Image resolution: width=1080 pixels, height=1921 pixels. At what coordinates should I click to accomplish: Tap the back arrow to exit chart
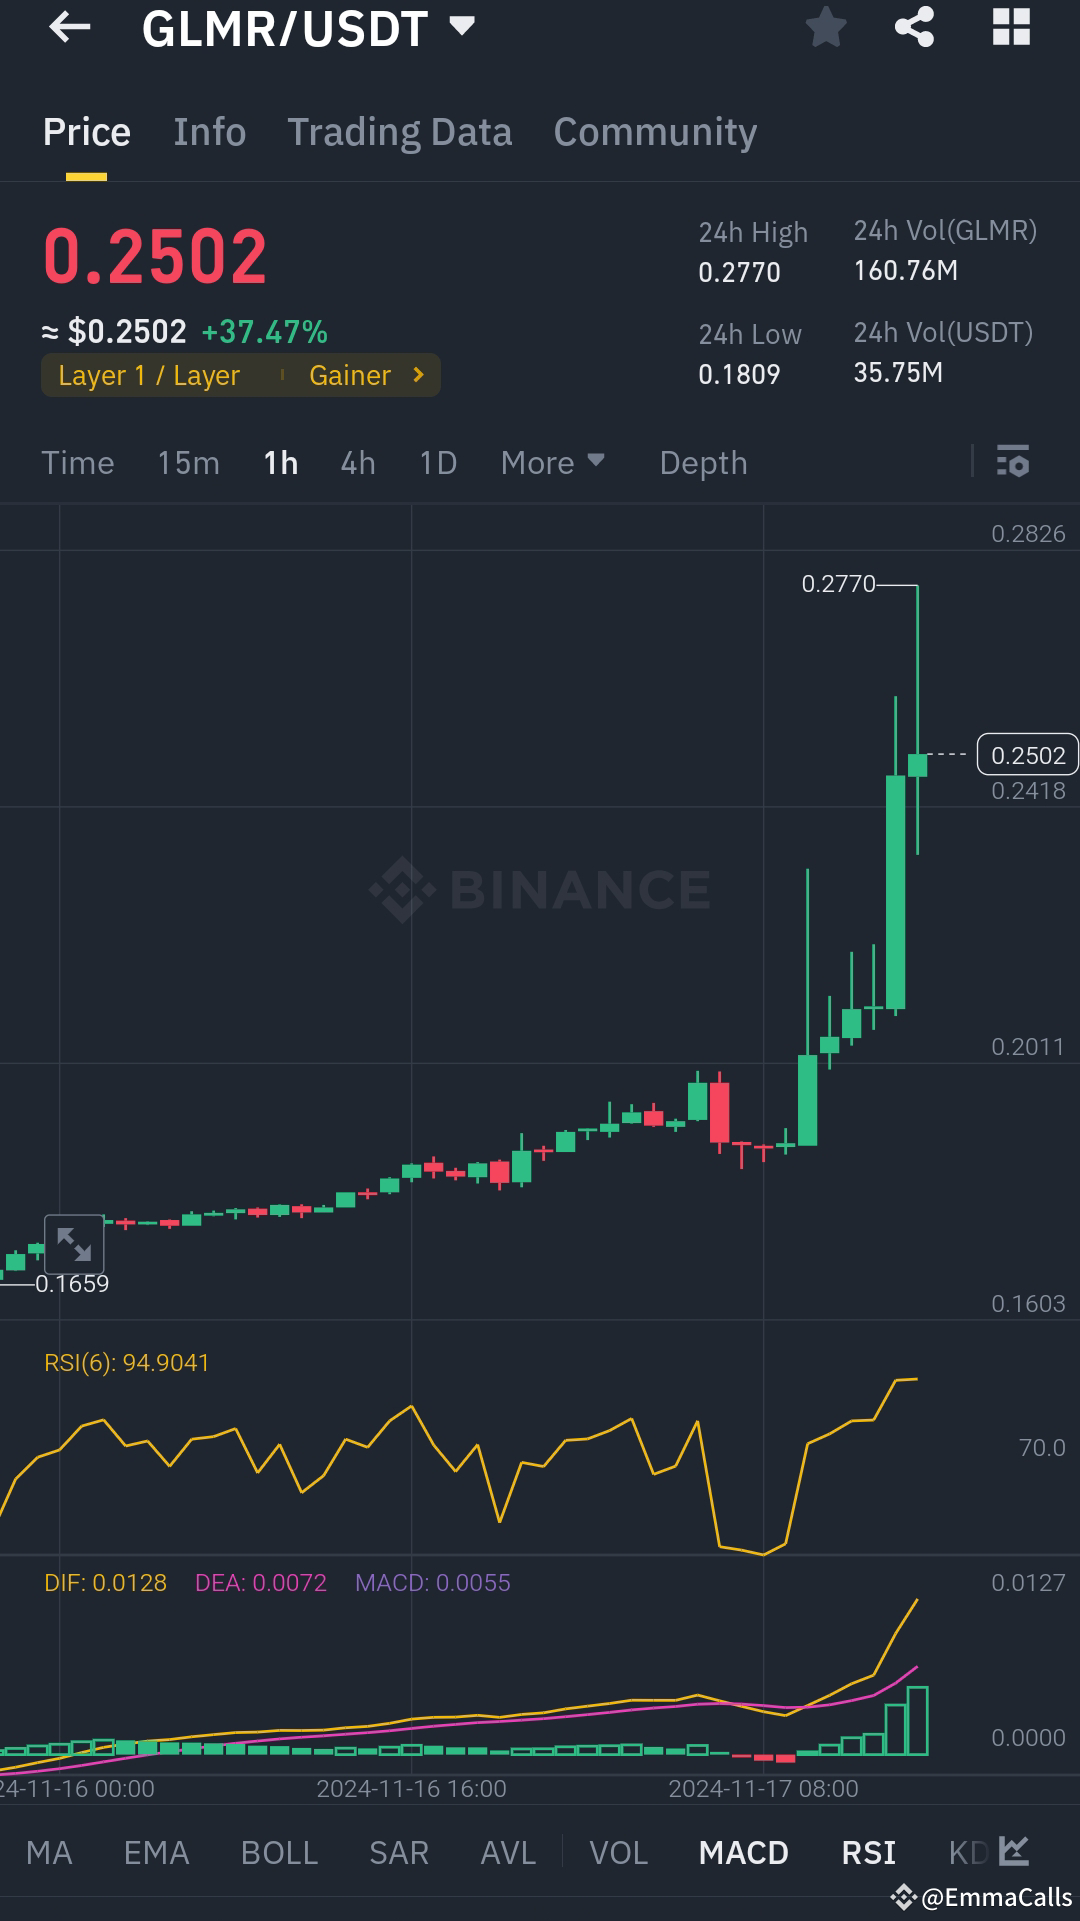(x=67, y=27)
